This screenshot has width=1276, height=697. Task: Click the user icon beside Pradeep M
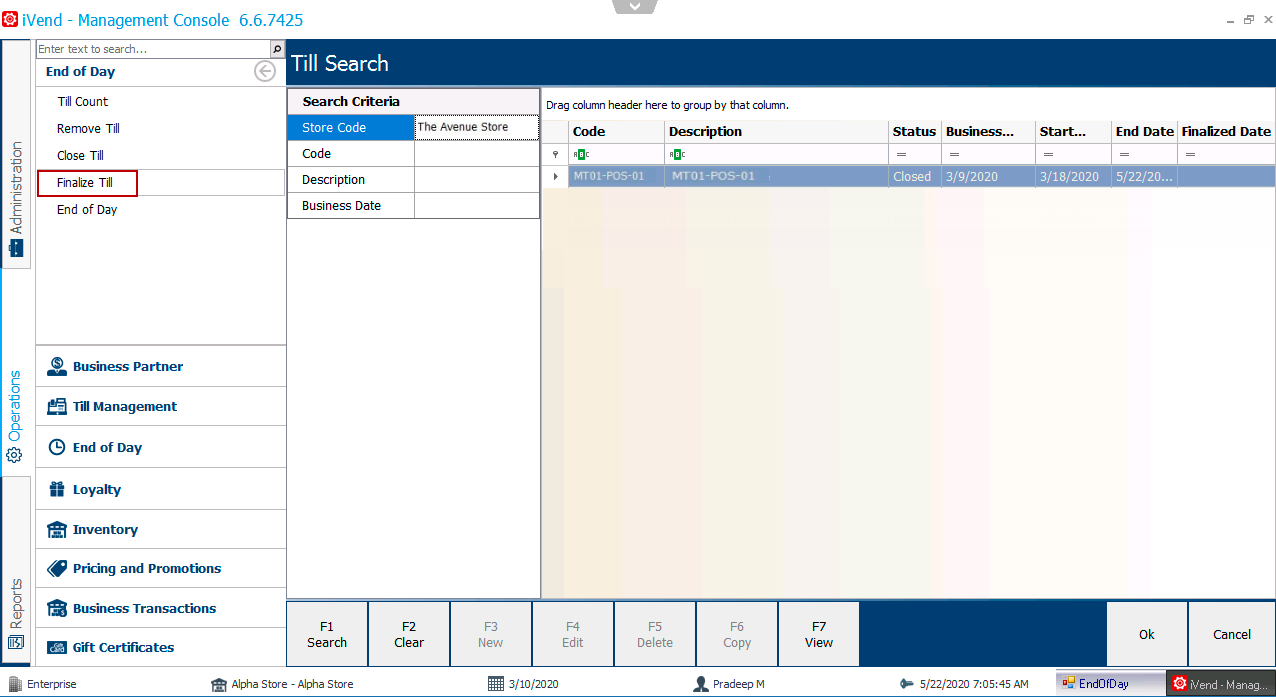pyautogui.click(x=701, y=684)
